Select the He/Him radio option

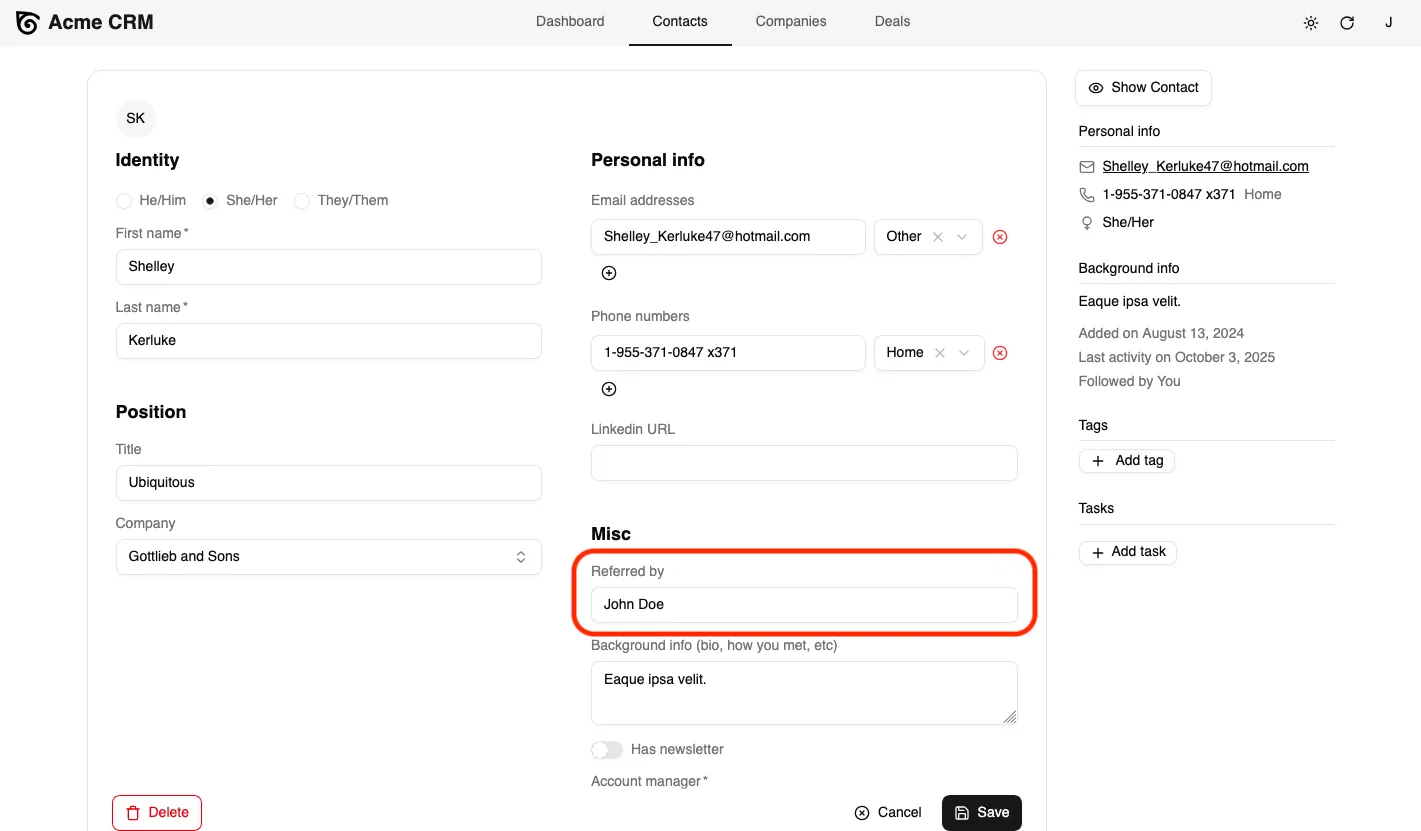(124, 201)
